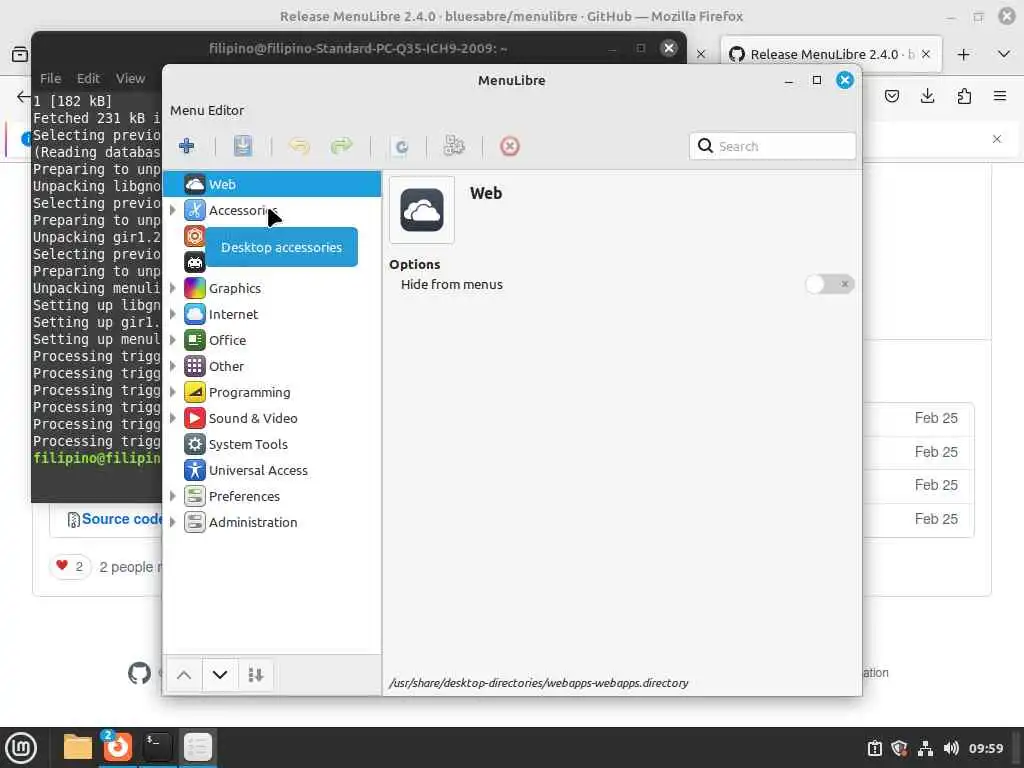The width and height of the screenshot is (1024, 768).
Task: Open a new Firefox tab
Action: click(x=963, y=54)
